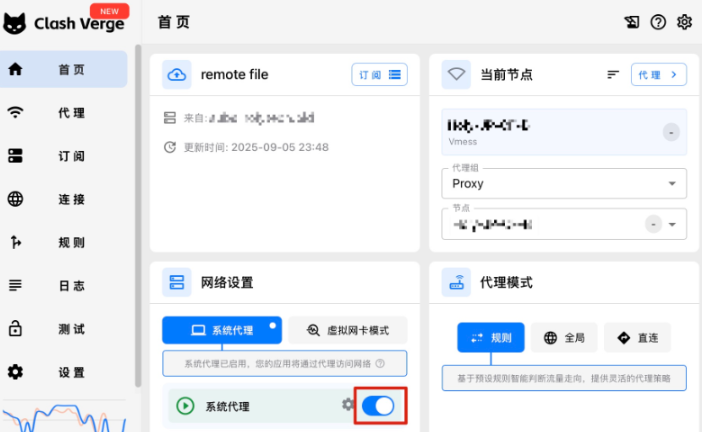Image resolution: width=702 pixels, height=432 pixels.
Task: Expand the 节点 node dropdown
Action: (x=672, y=225)
